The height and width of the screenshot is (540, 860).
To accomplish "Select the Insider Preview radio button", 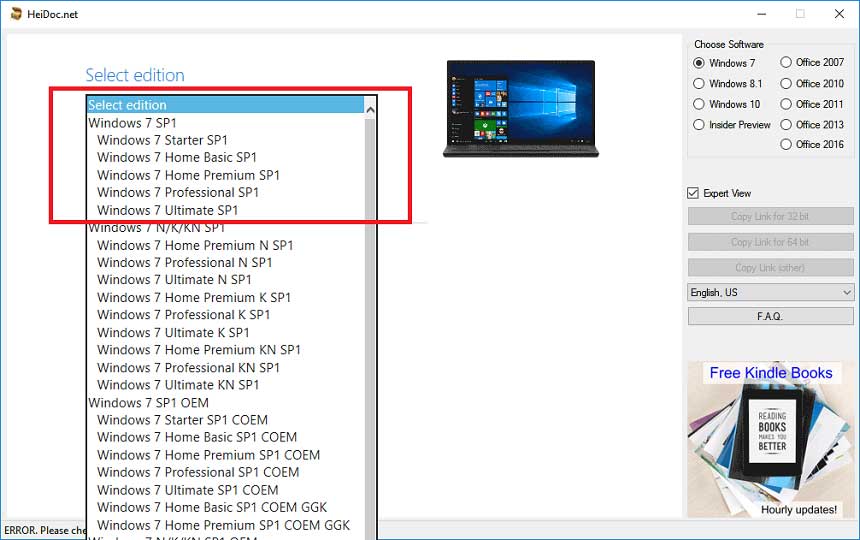I will click(x=699, y=124).
